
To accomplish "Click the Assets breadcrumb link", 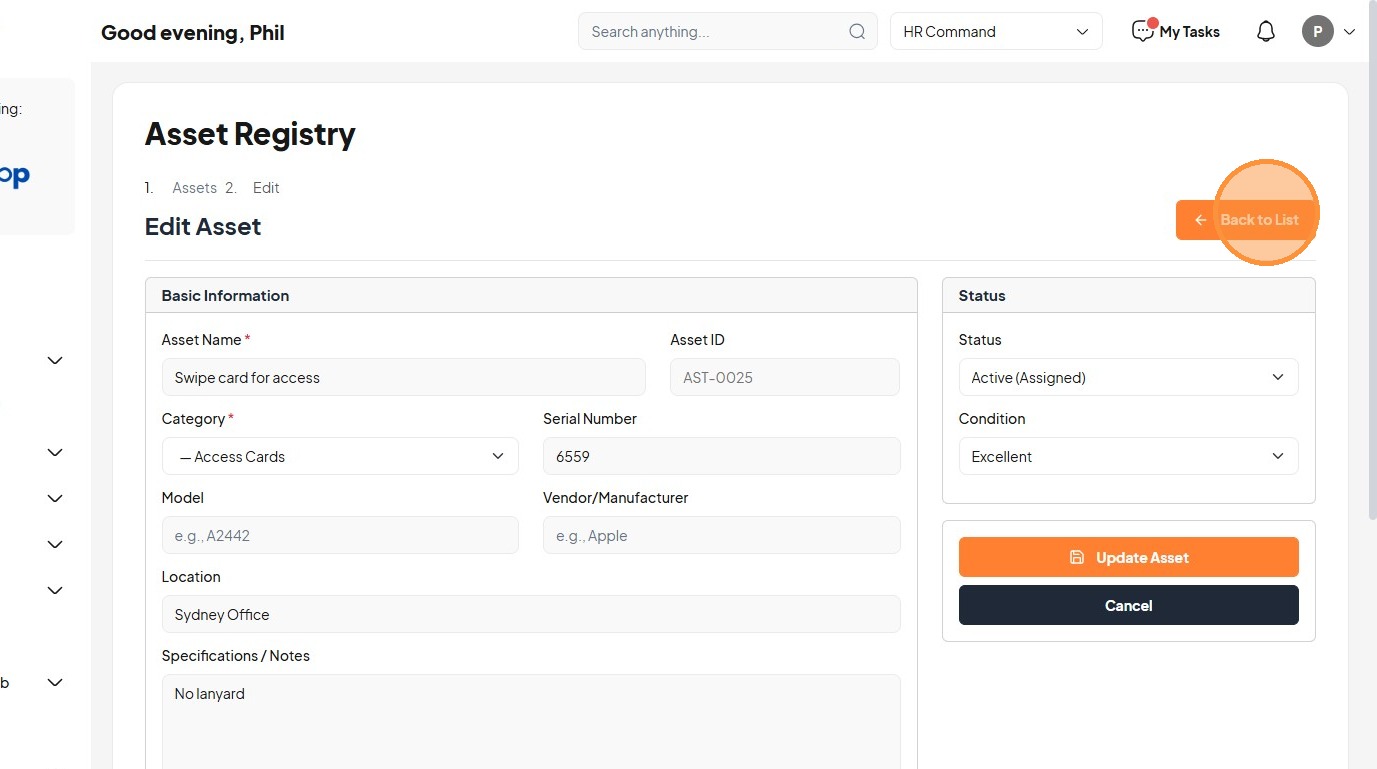I will tap(194, 188).
